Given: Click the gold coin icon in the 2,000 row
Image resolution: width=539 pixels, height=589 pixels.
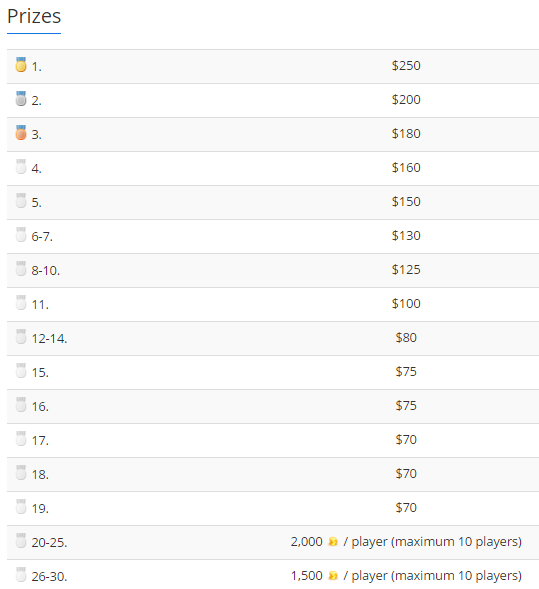Looking at the screenshot, I should click(x=333, y=542).
